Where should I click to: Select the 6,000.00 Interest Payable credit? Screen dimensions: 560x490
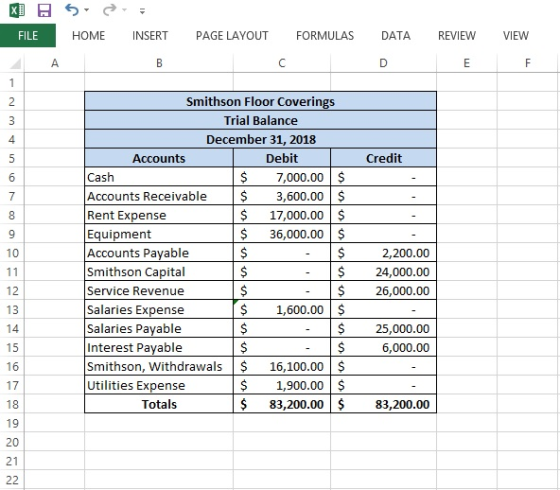[384, 348]
